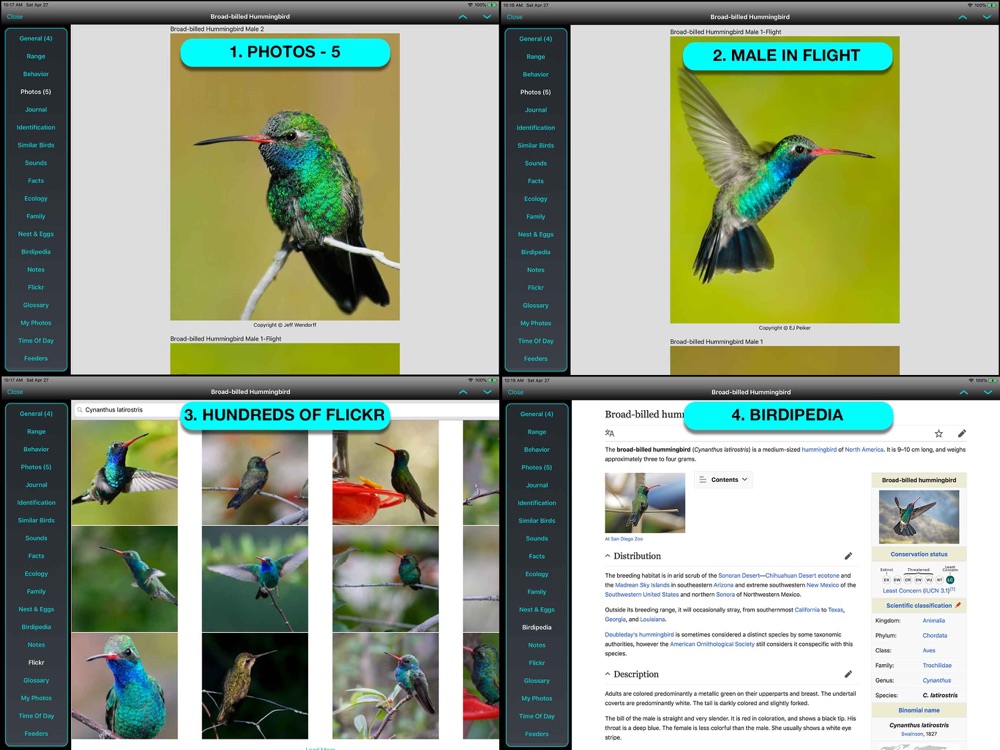The image size is (1000, 750).
Task: Collapse the Distribution section heading
Action: (633, 556)
